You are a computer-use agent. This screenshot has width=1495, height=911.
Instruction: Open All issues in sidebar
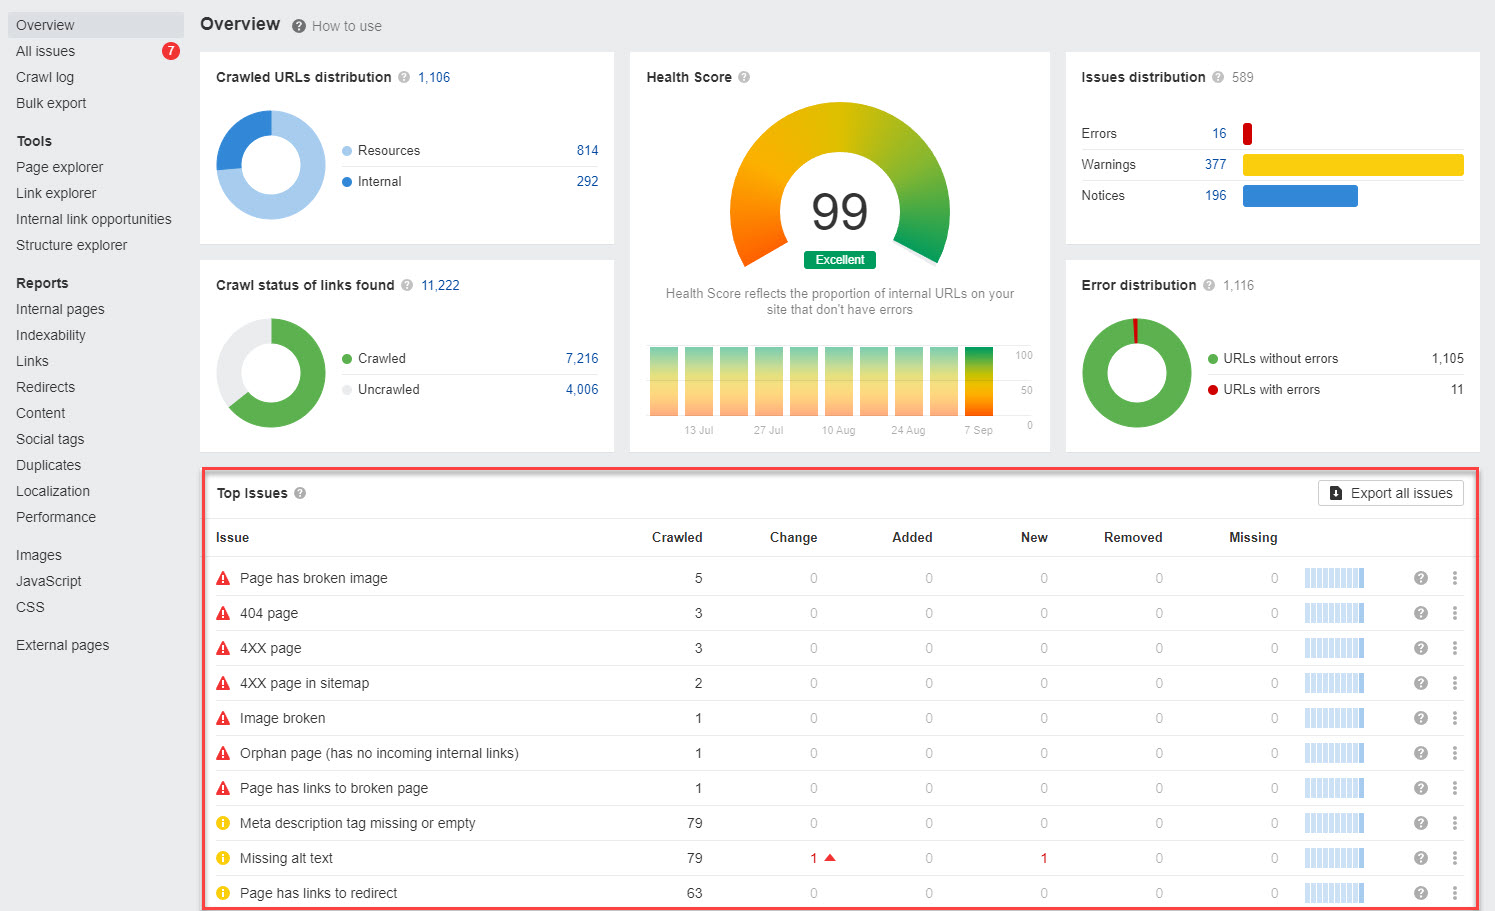coord(46,51)
